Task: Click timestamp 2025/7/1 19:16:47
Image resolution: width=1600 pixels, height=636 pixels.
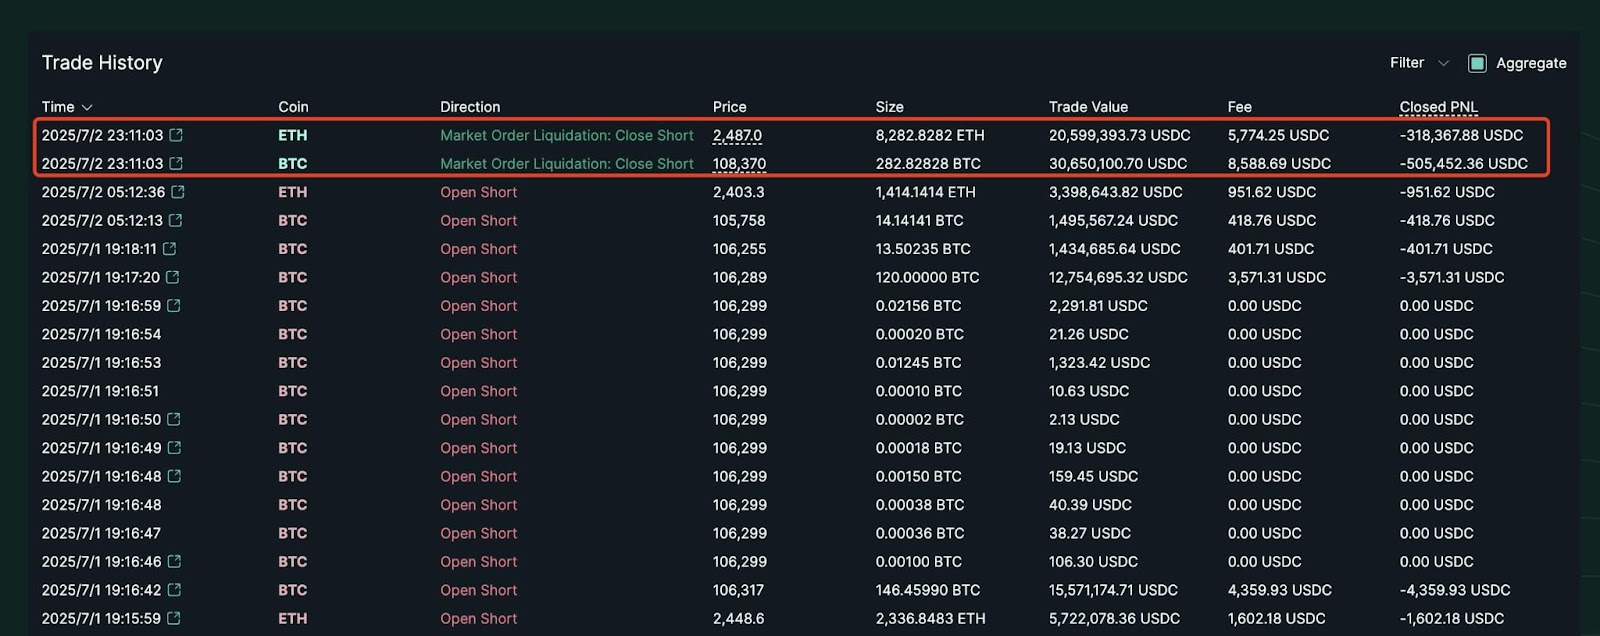Action: [x=101, y=533]
